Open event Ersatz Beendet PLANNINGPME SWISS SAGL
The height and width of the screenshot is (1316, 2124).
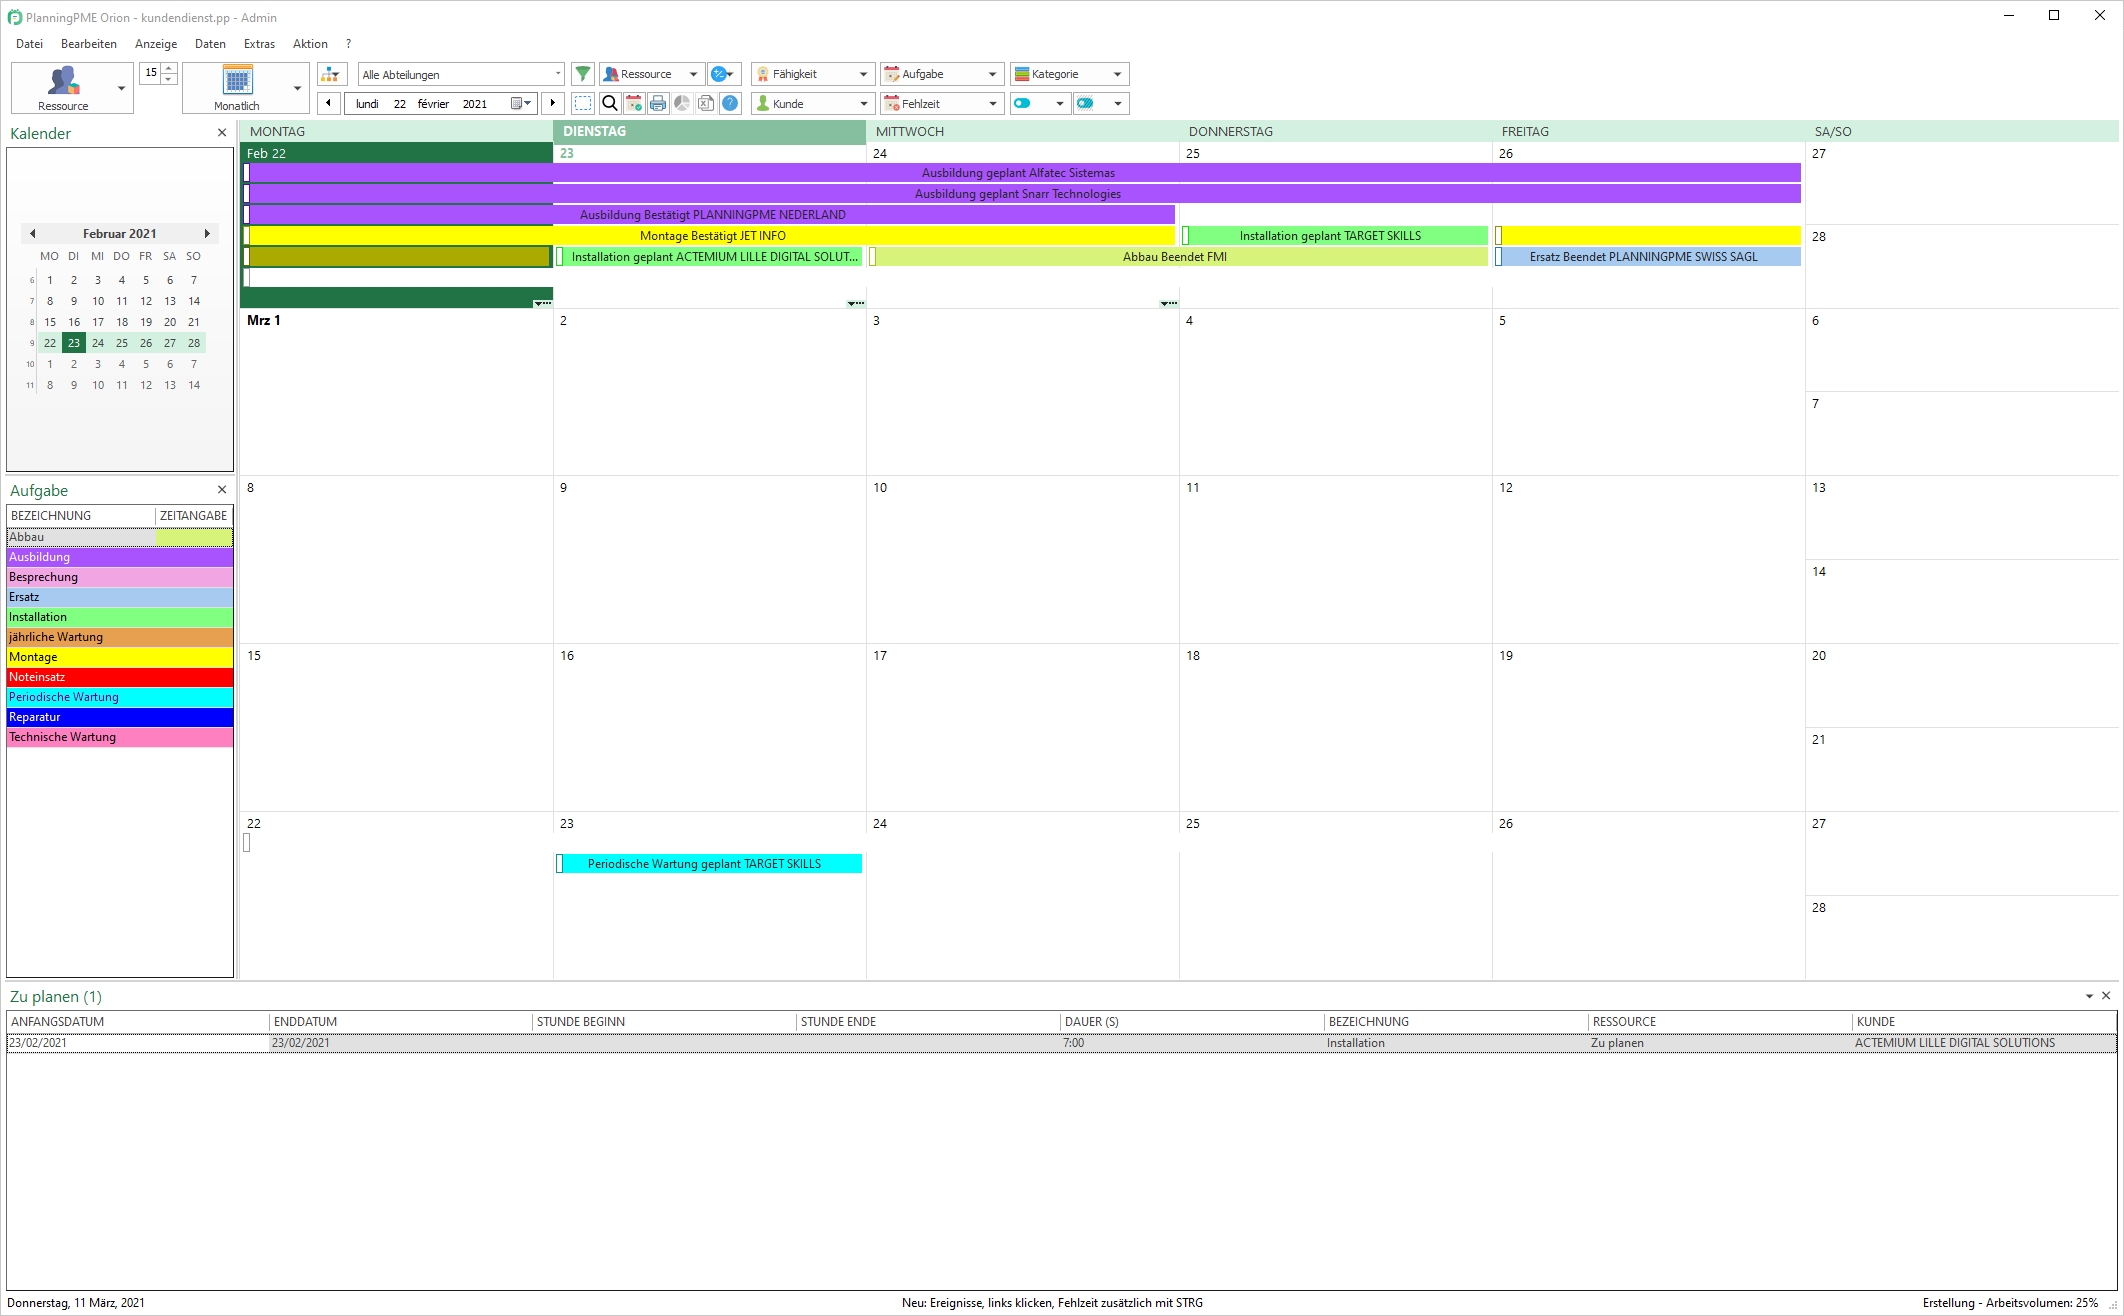1648,257
